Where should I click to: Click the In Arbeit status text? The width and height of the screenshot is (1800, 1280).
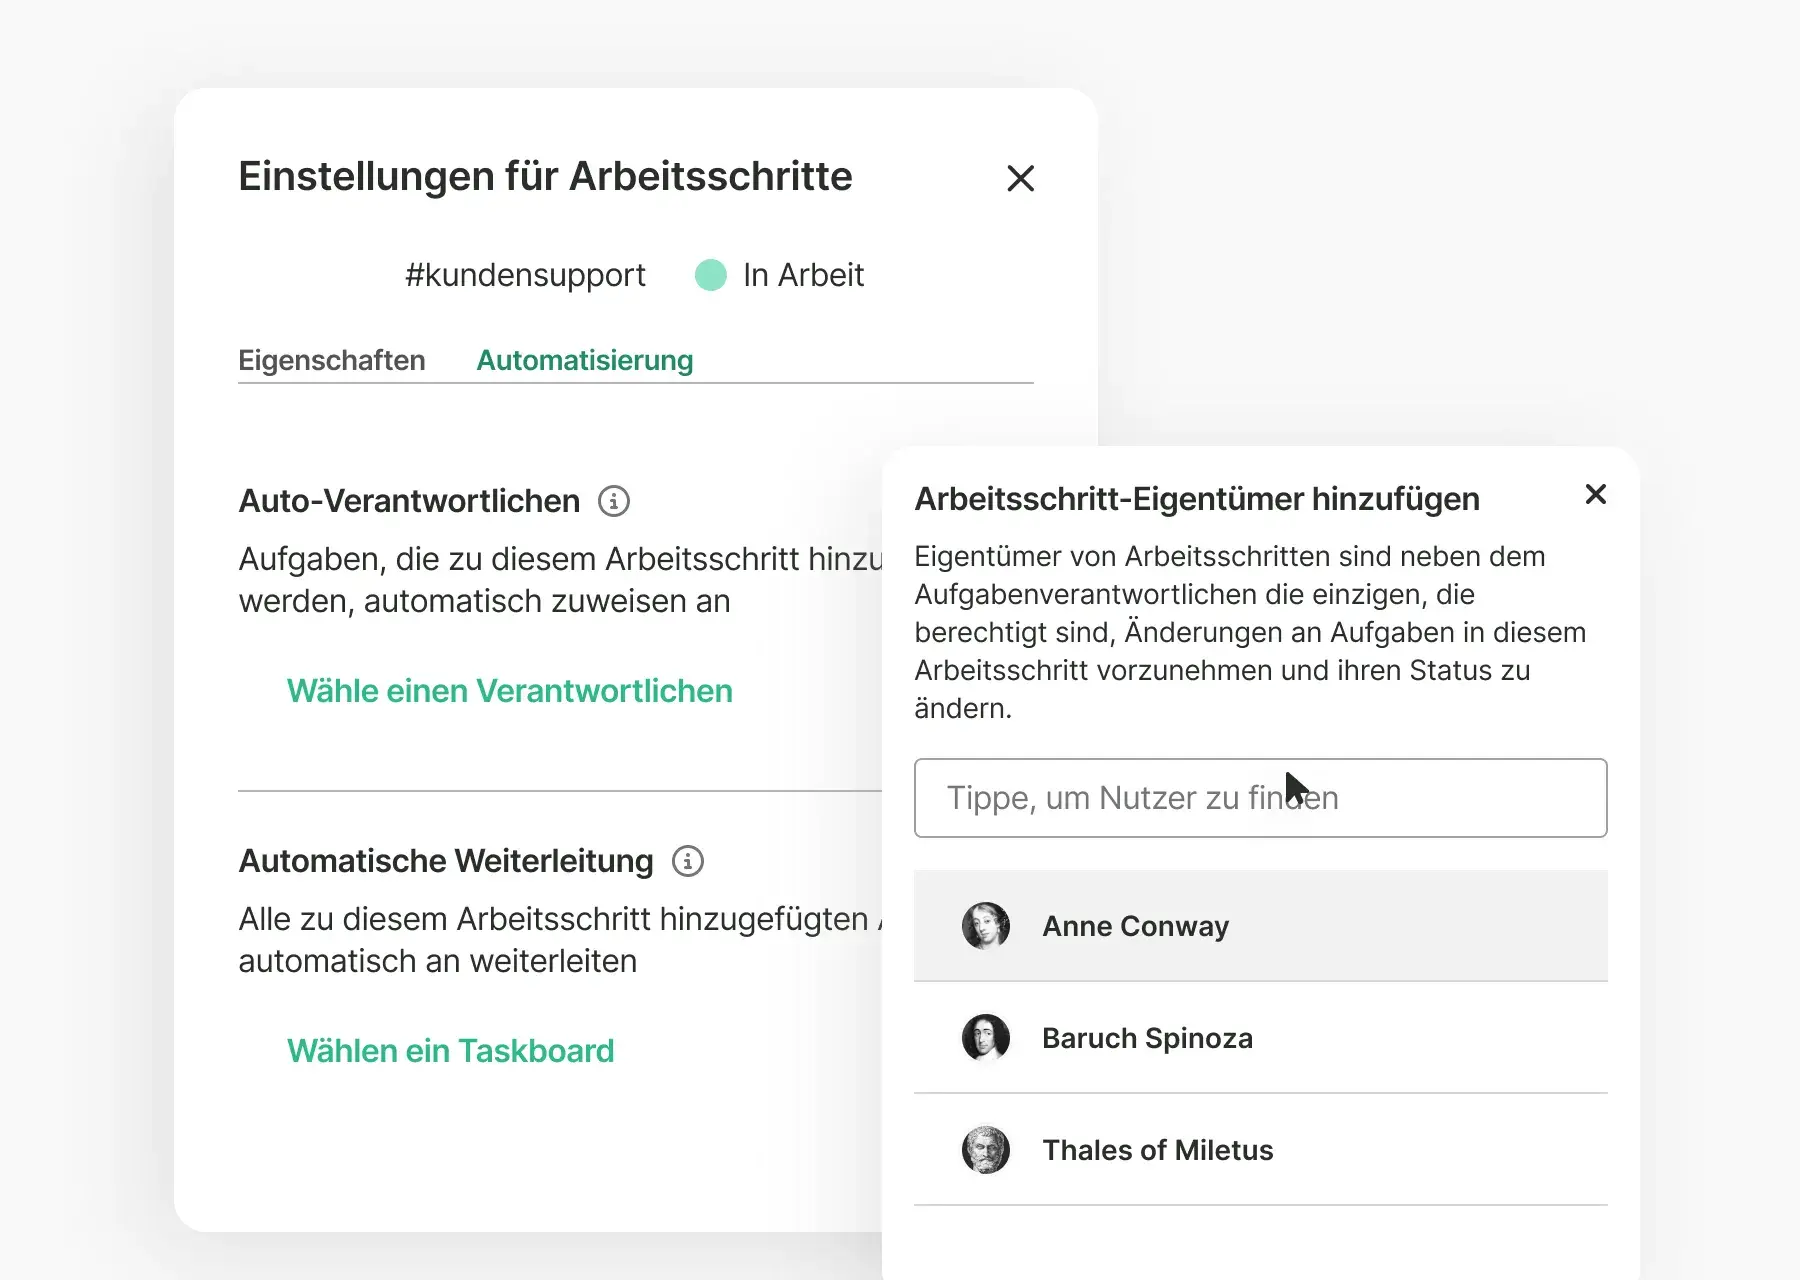[x=803, y=275]
